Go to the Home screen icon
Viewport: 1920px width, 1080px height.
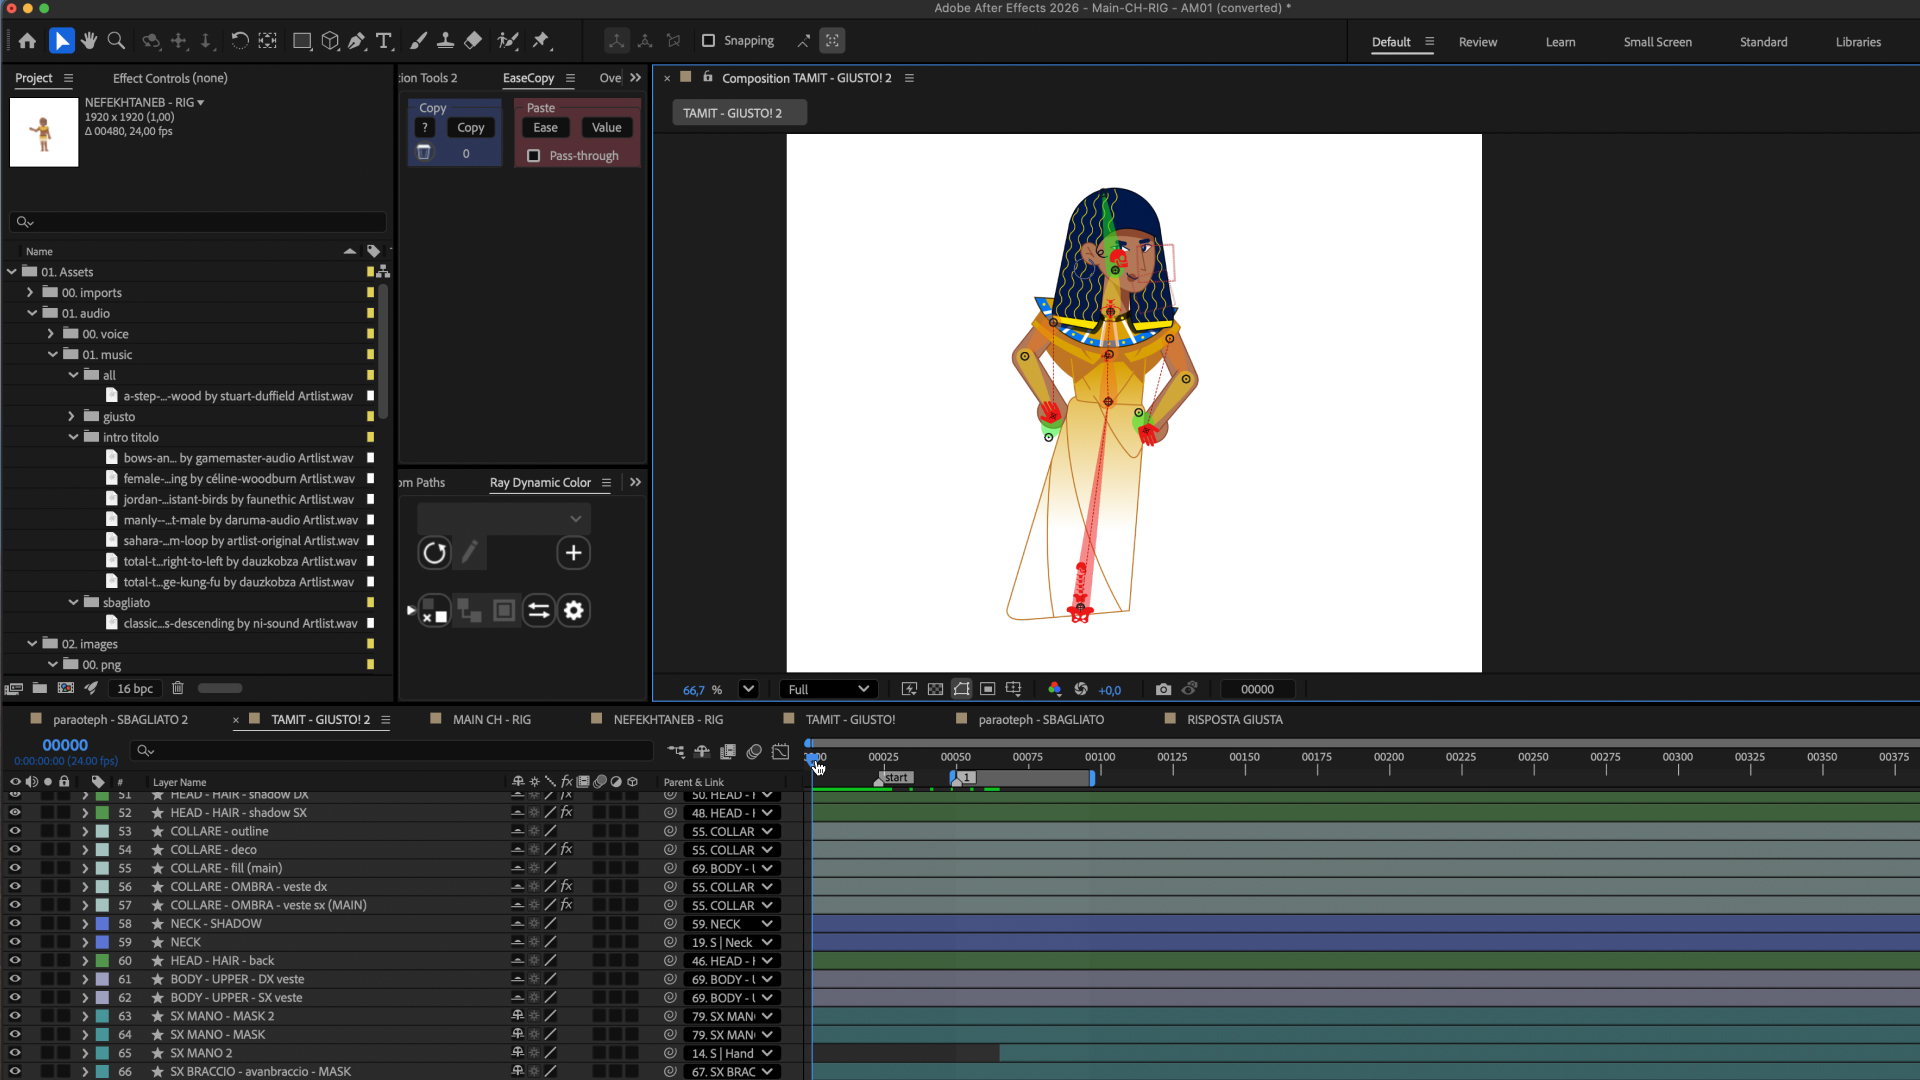click(x=27, y=41)
